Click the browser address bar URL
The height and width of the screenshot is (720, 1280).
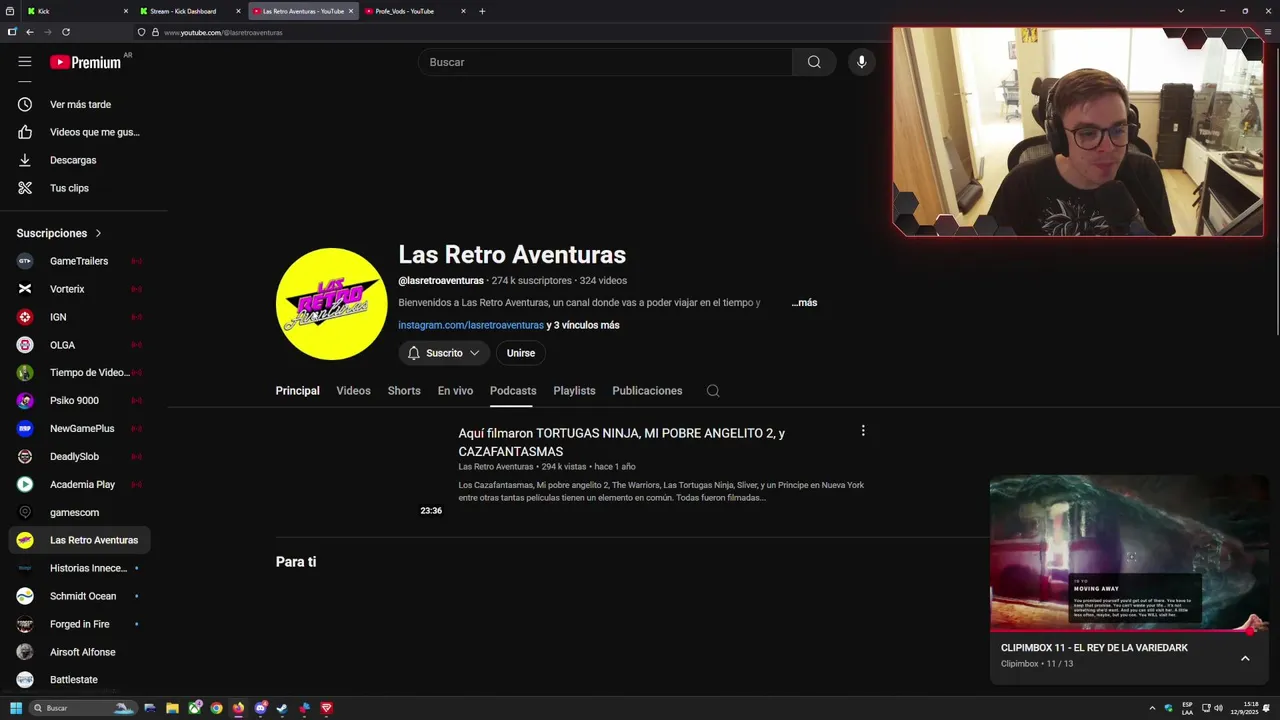click(223, 32)
